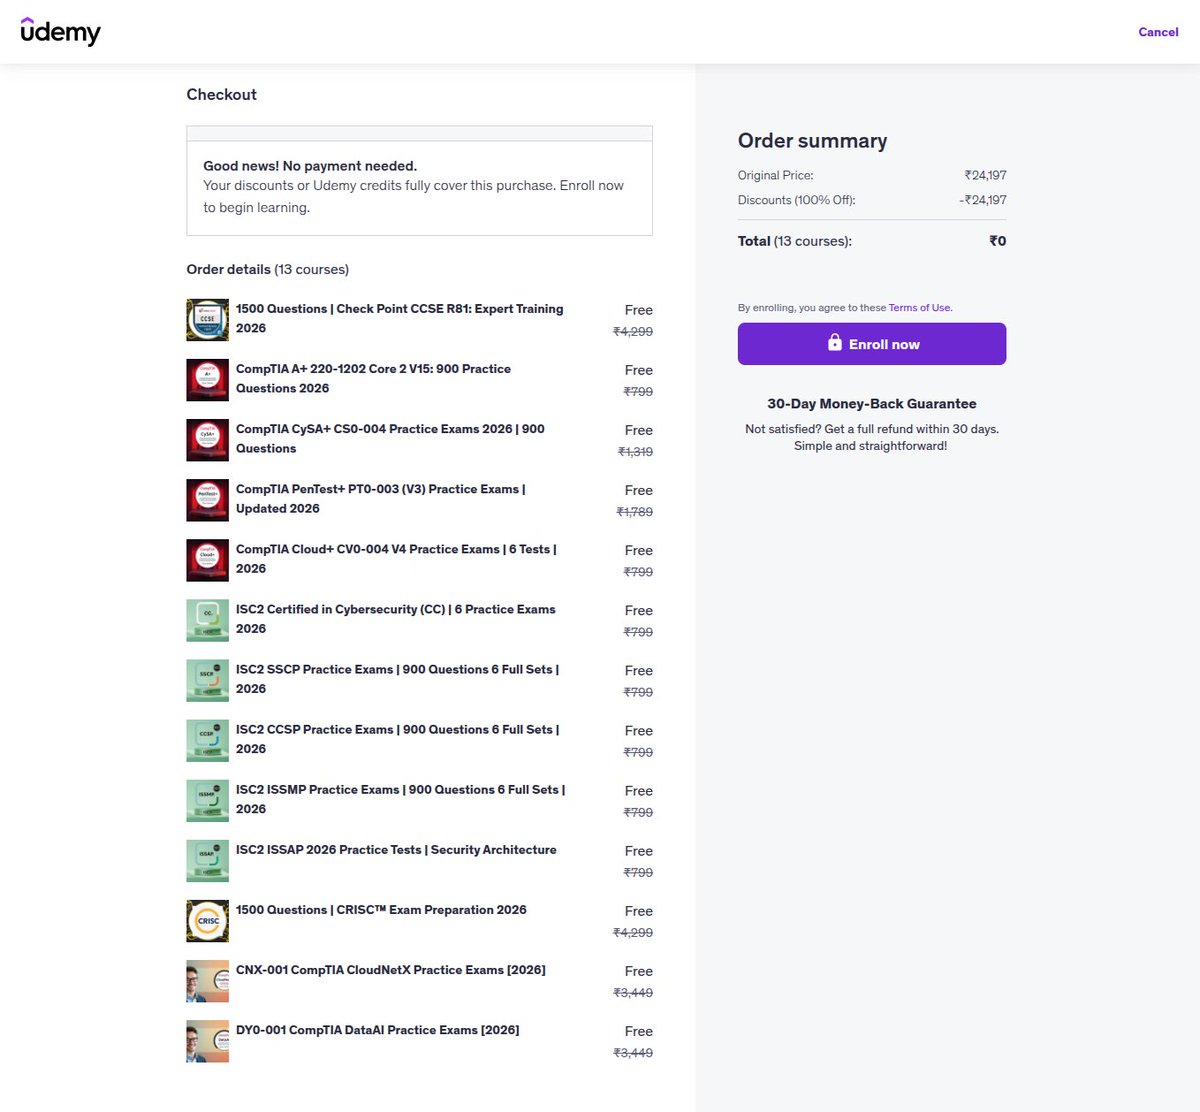
Task: Open the Udemy logo home link
Action: (61, 32)
